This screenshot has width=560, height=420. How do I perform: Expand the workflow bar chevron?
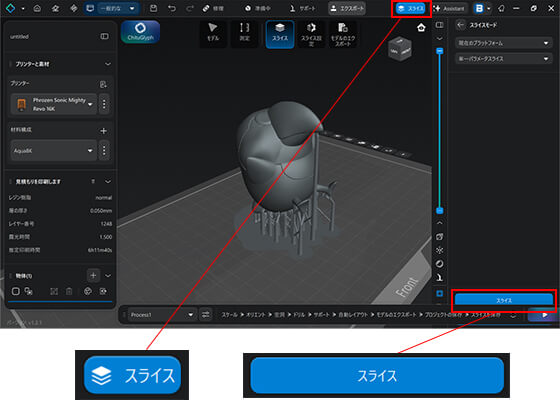click(x=513, y=315)
